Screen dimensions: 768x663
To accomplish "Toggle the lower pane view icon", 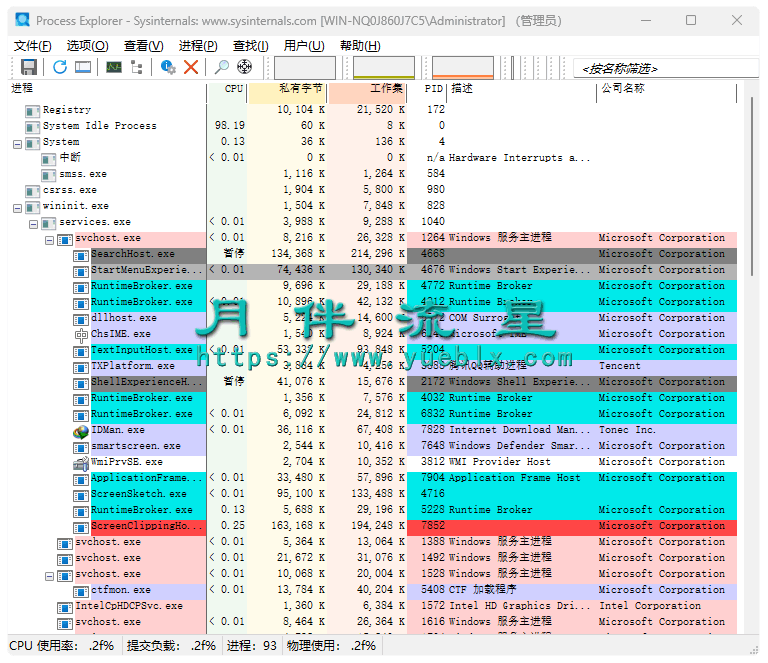I will [83, 67].
